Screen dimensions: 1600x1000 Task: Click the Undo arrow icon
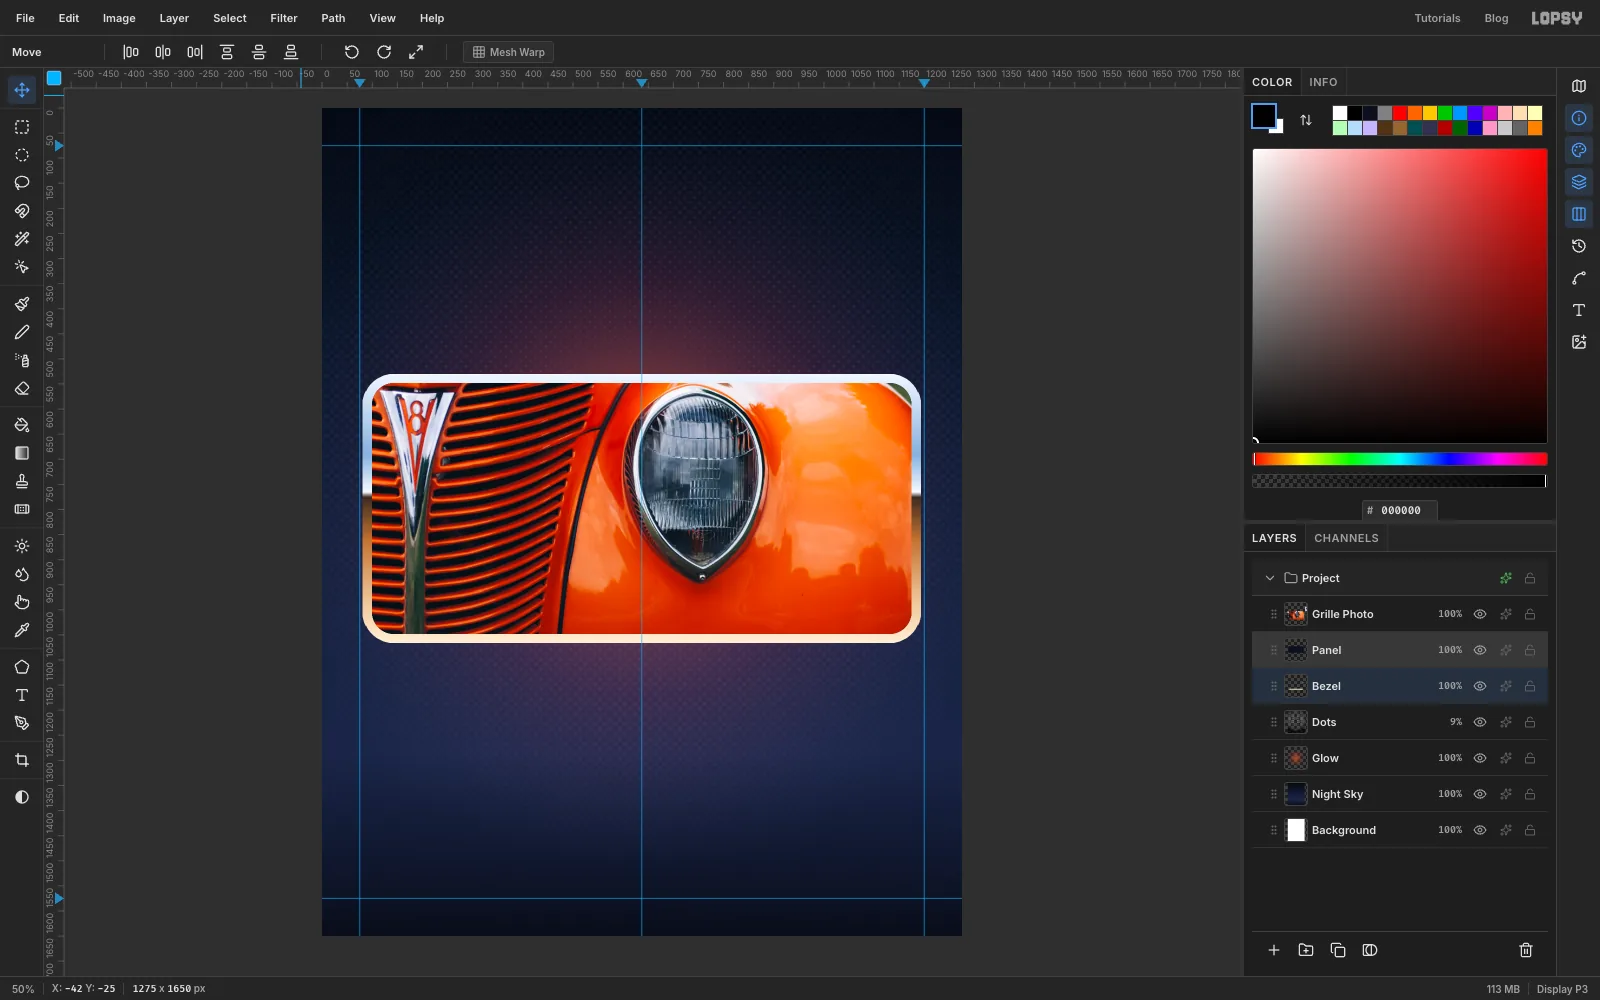click(352, 52)
